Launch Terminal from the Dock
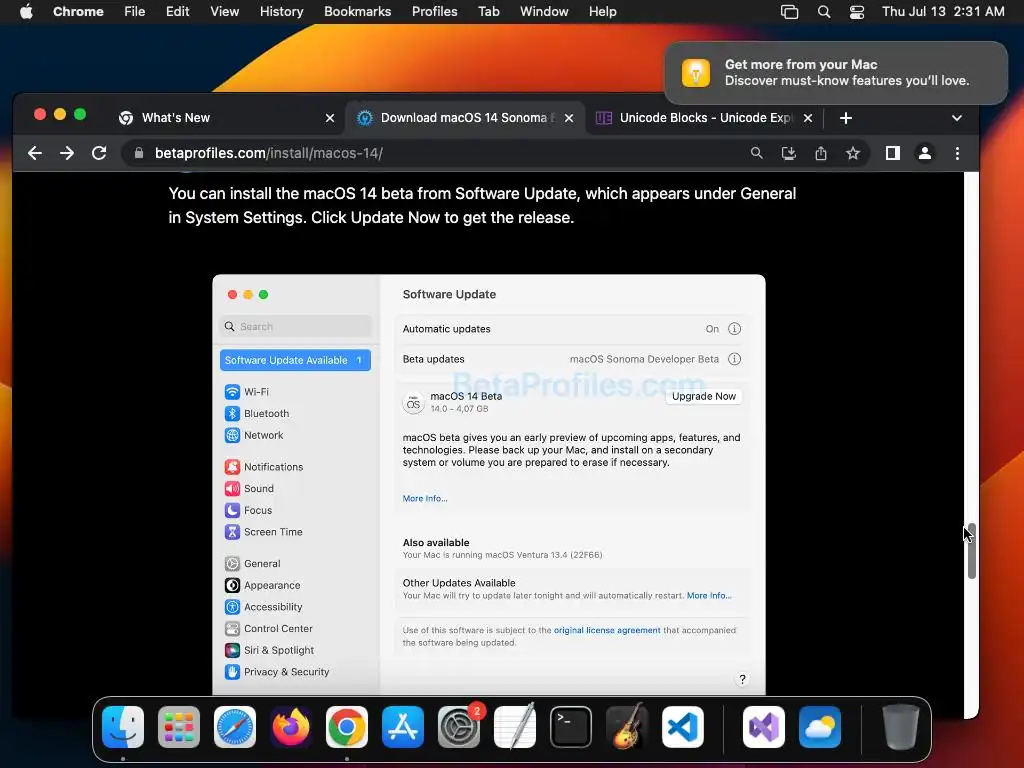Screen dimensions: 1024x768 (x=571, y=727)
